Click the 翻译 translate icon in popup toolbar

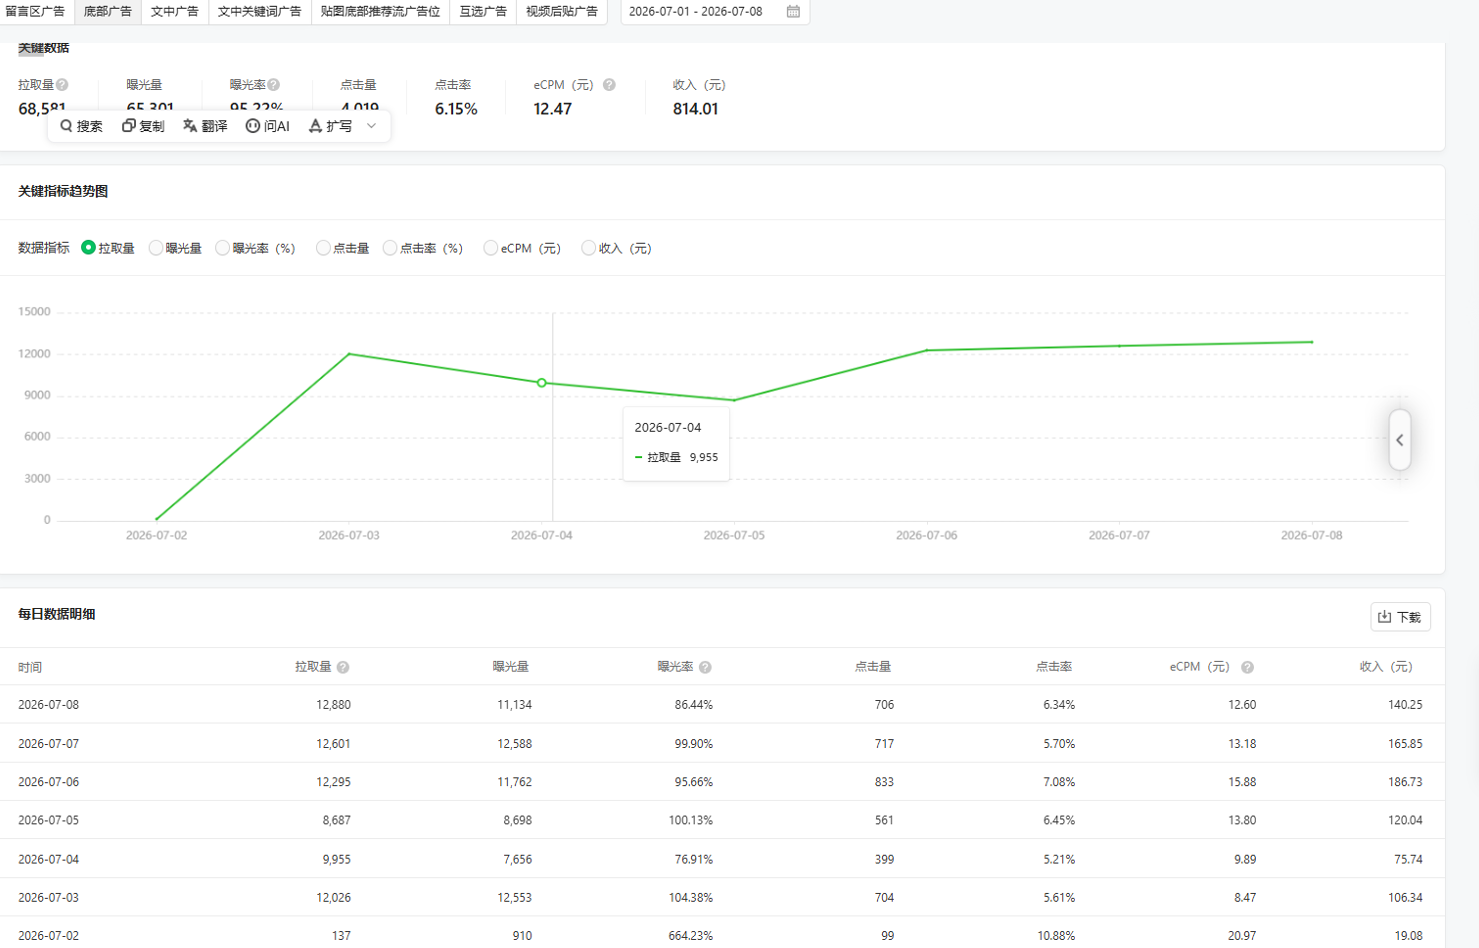(x=190, y=126)
